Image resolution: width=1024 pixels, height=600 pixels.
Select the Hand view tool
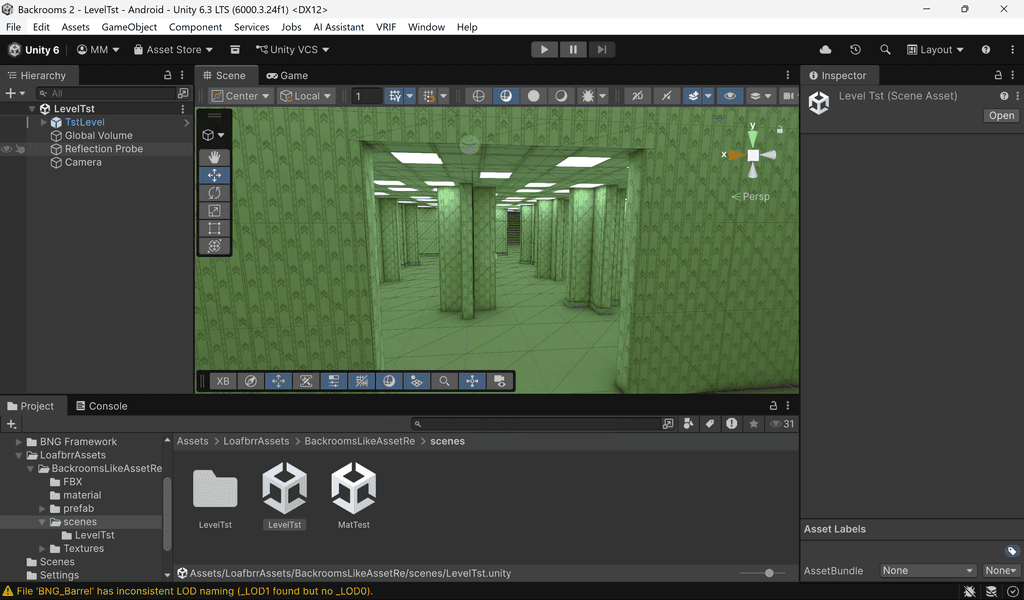[214, 157]
